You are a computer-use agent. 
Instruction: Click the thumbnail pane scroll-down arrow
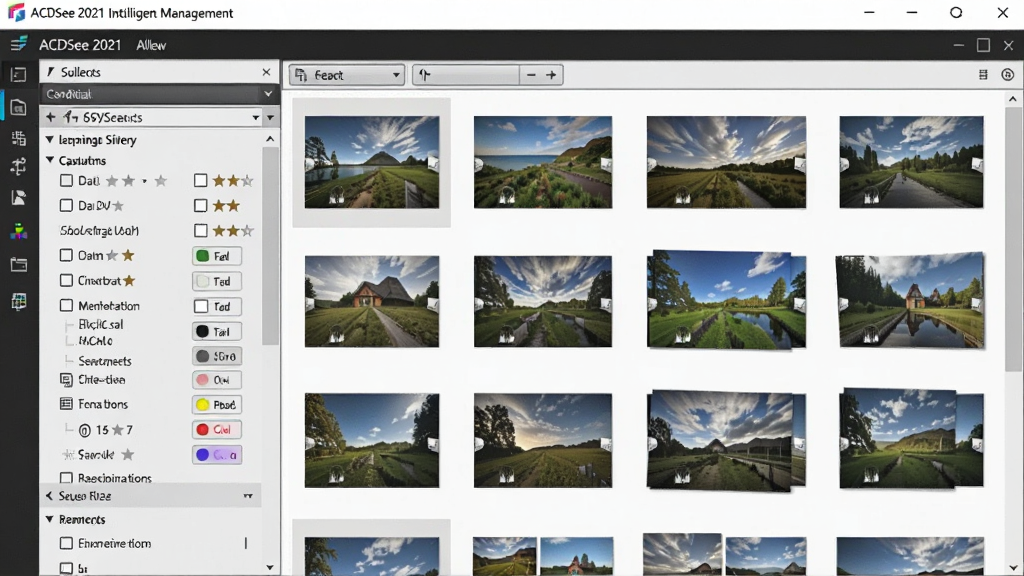point(1013,568)
